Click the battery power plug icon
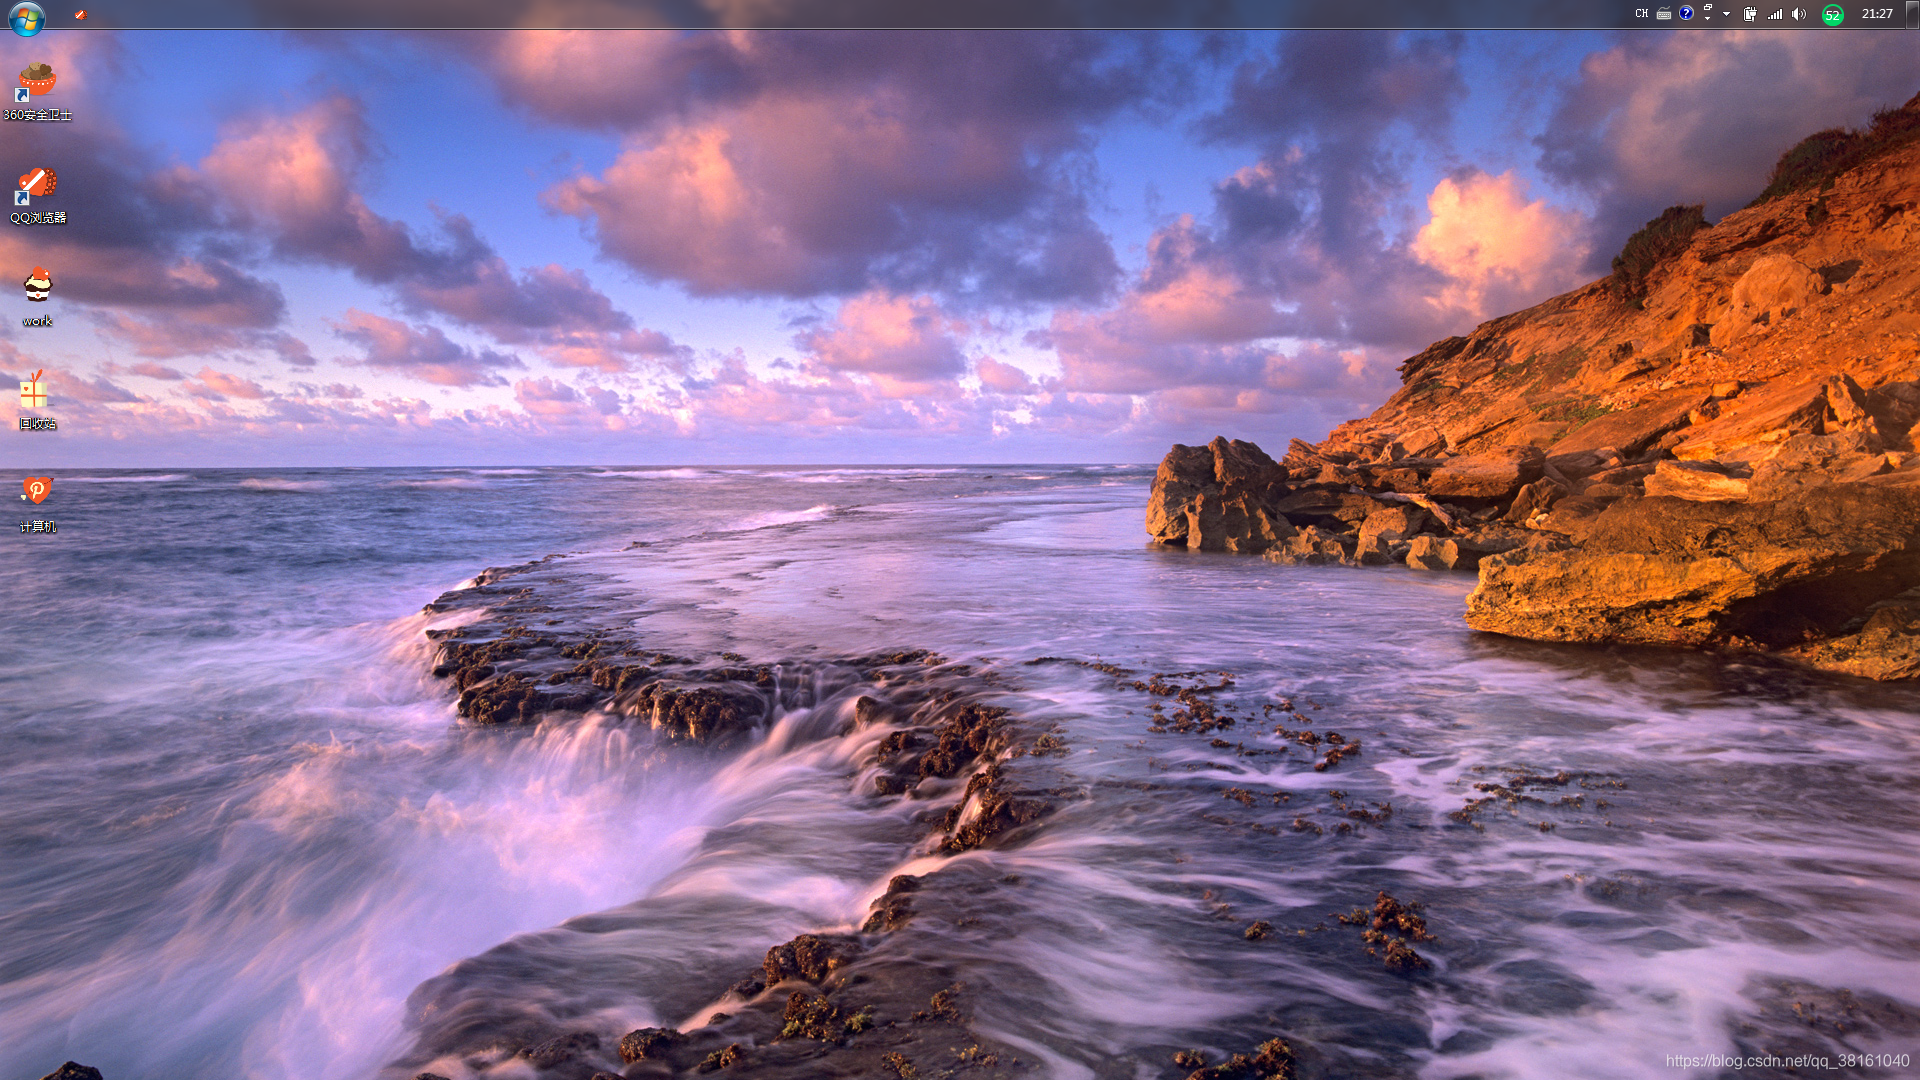The image size is (1920, 1080). [1750, 14]
